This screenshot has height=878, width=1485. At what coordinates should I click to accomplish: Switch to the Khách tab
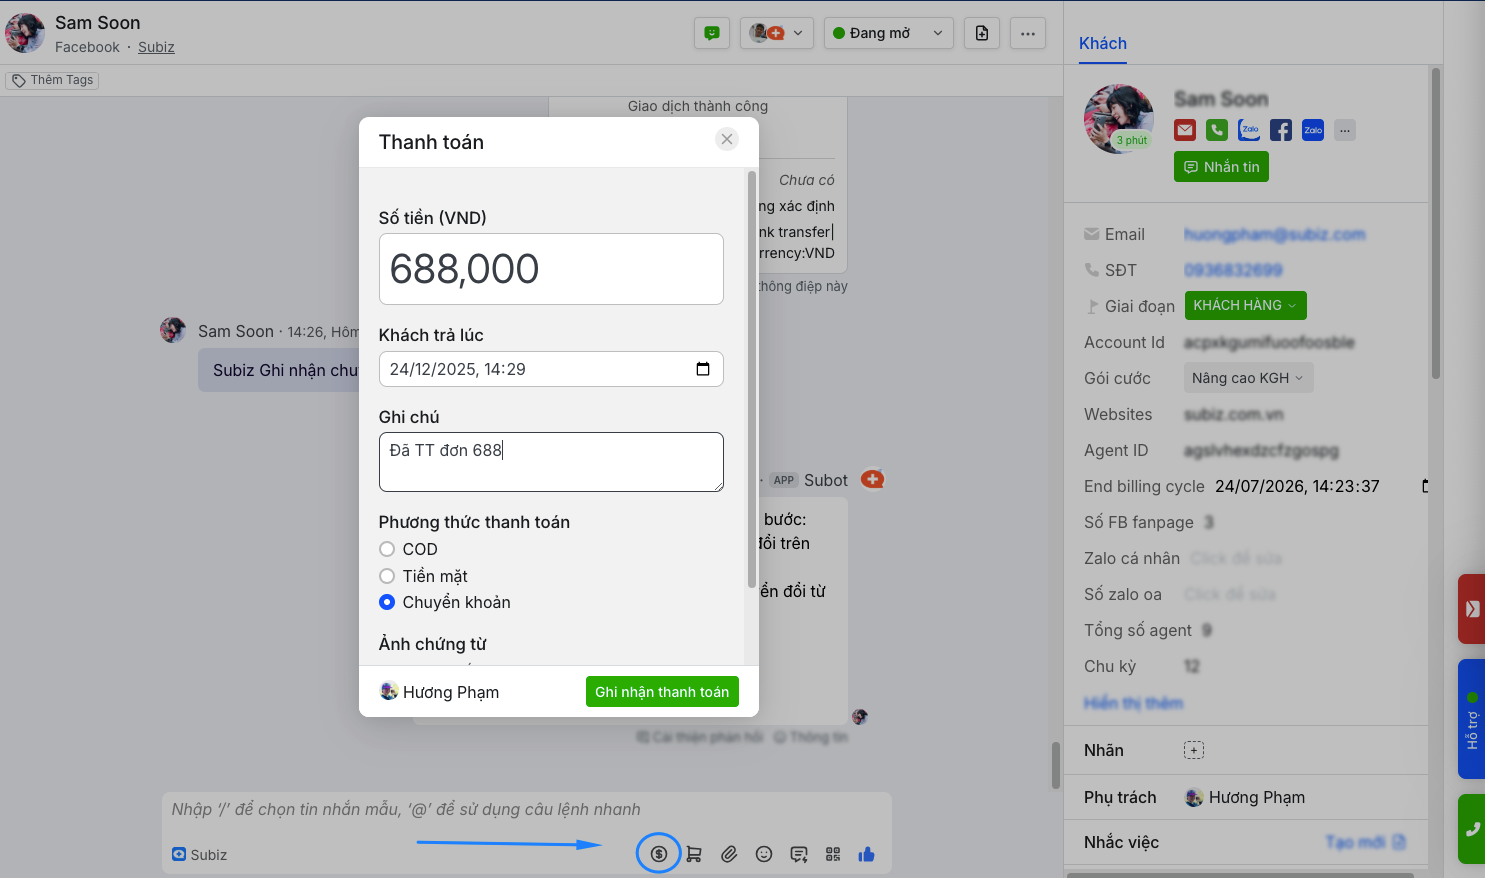pos(1102,43)
